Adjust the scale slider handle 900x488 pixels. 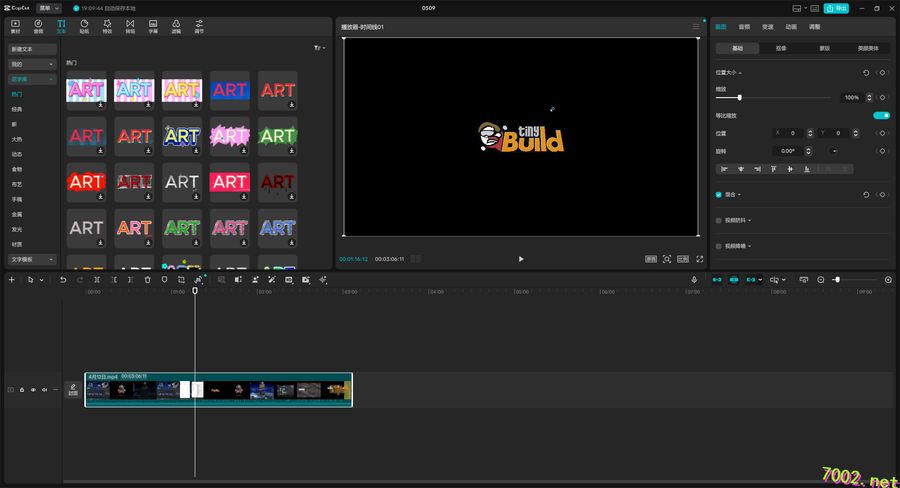tap(739, 98)
